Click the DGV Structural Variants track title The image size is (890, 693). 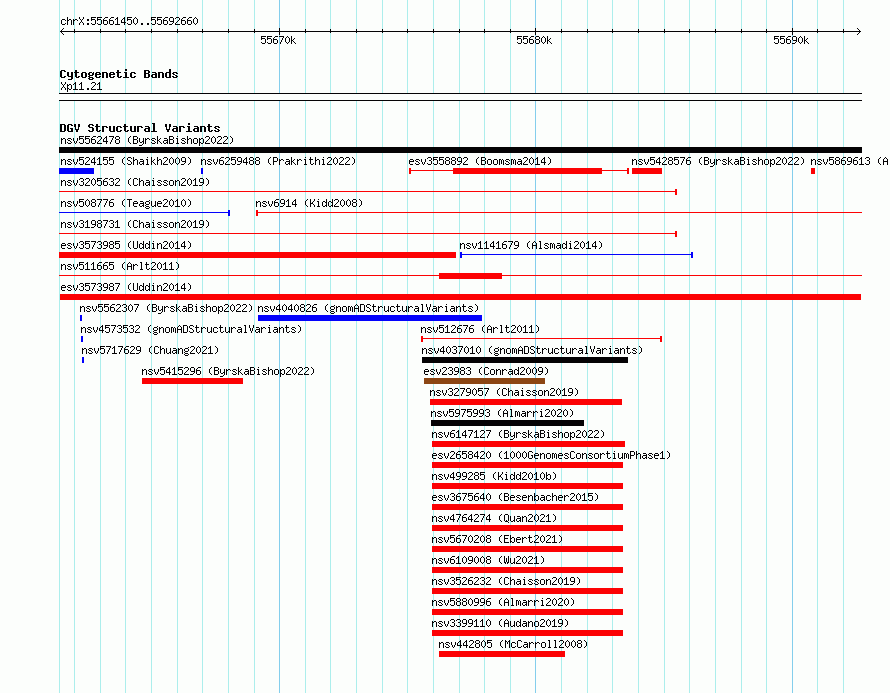click(x=140, y=128)
